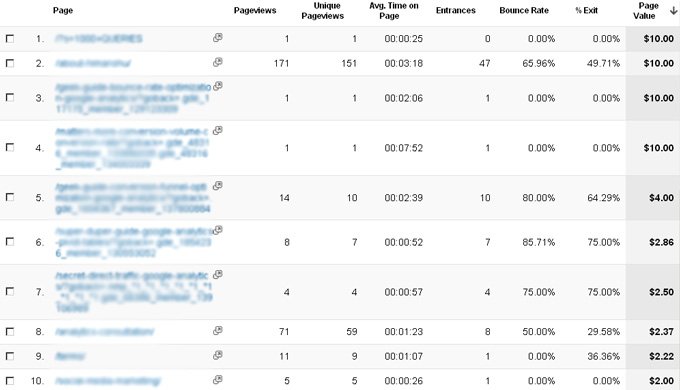Sort by the Page column header
680x390 pixels.
pyautogui.click(x=63, y=10)
